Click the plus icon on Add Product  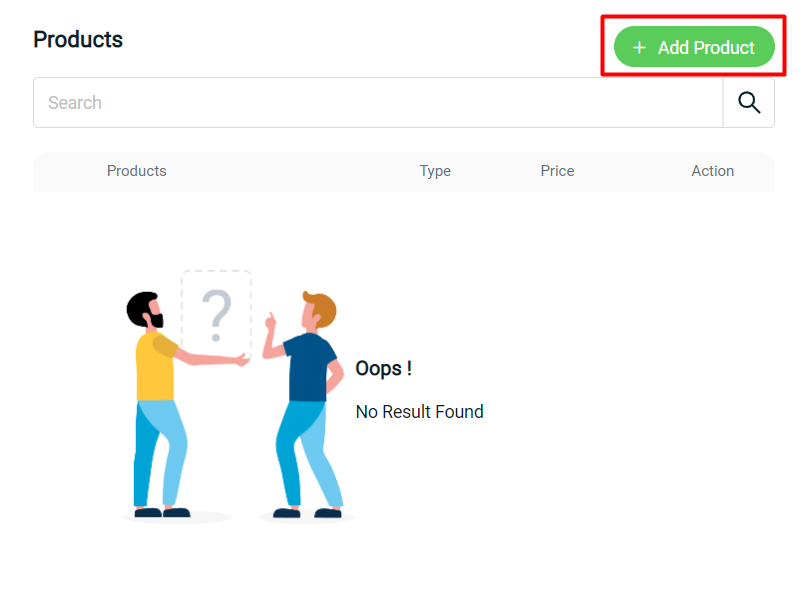[640, 47]
